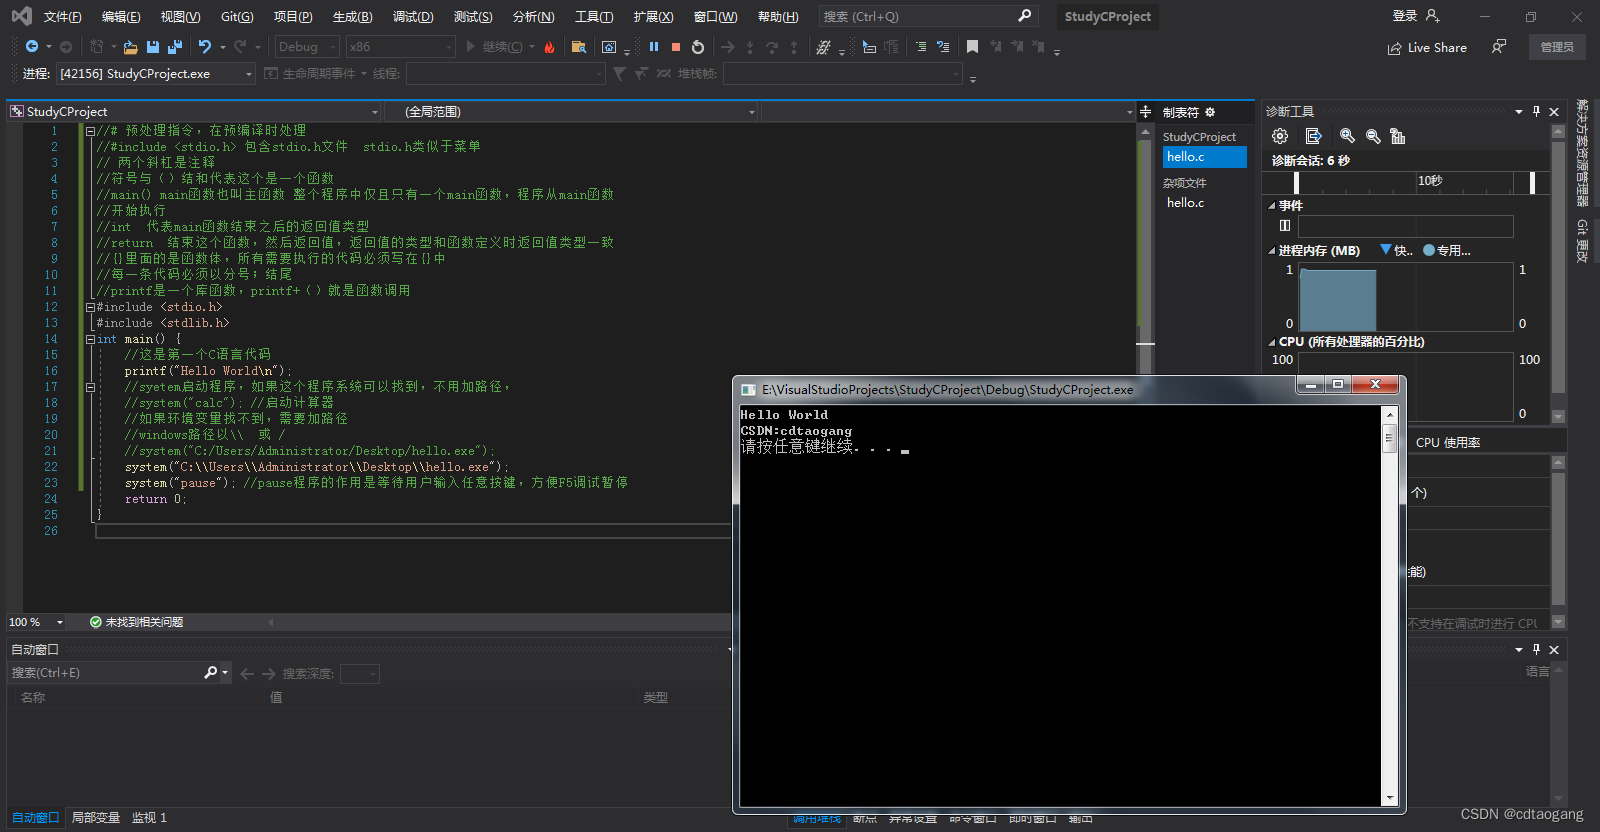
Task: Click the Save All icon
Action: [175, 47]
